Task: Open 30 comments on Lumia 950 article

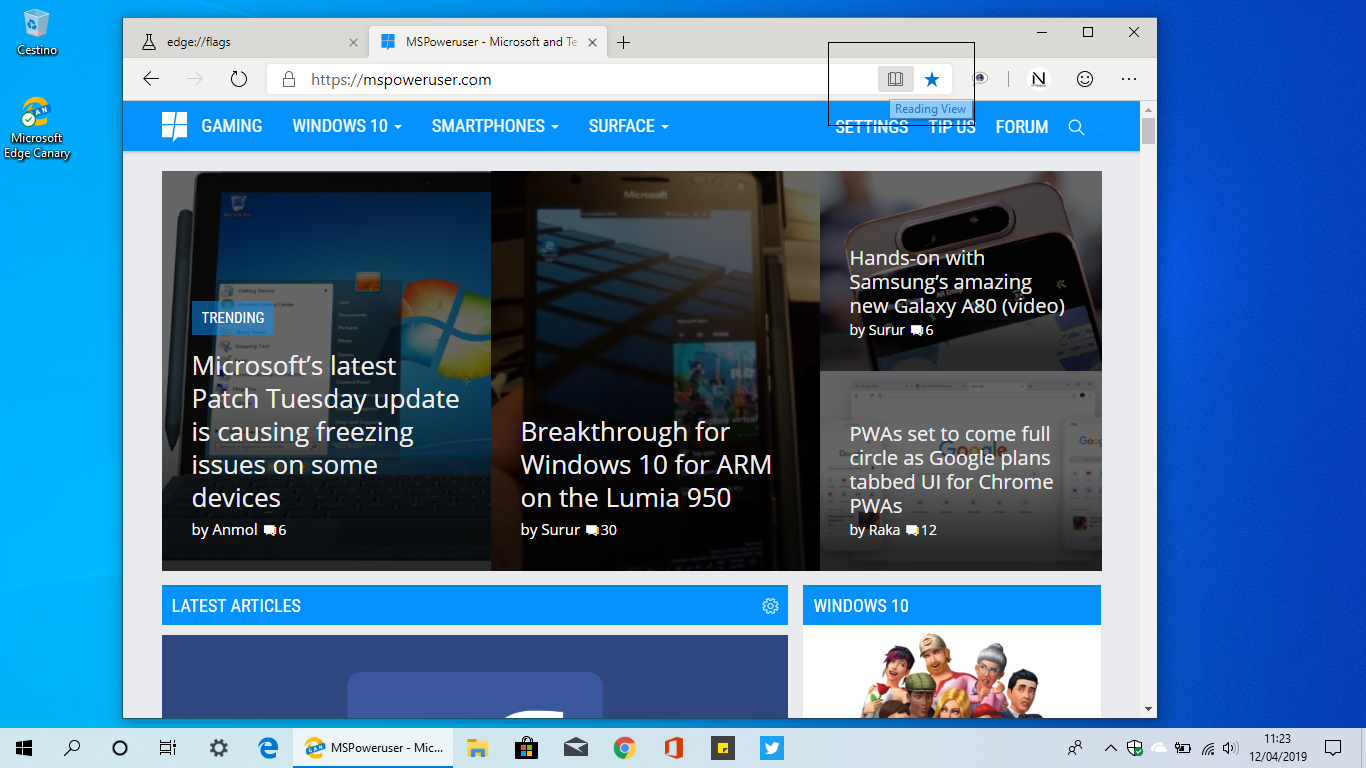Action: (601, 530)
